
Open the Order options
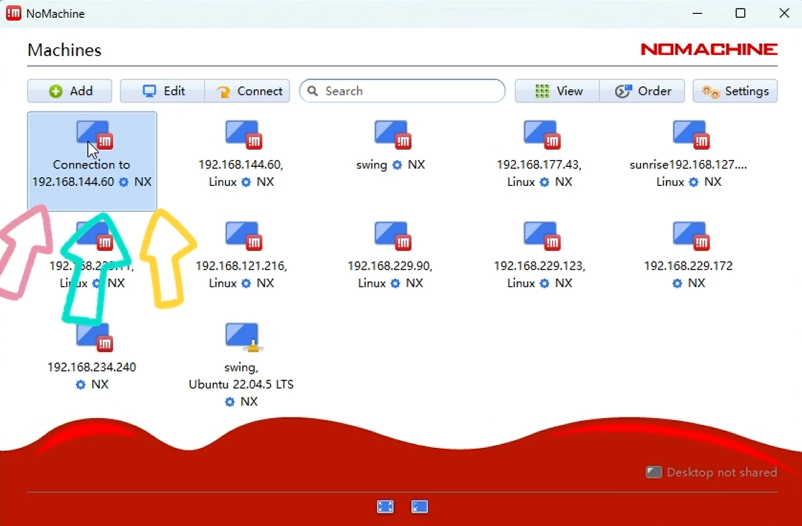click(x=642, y=91)
